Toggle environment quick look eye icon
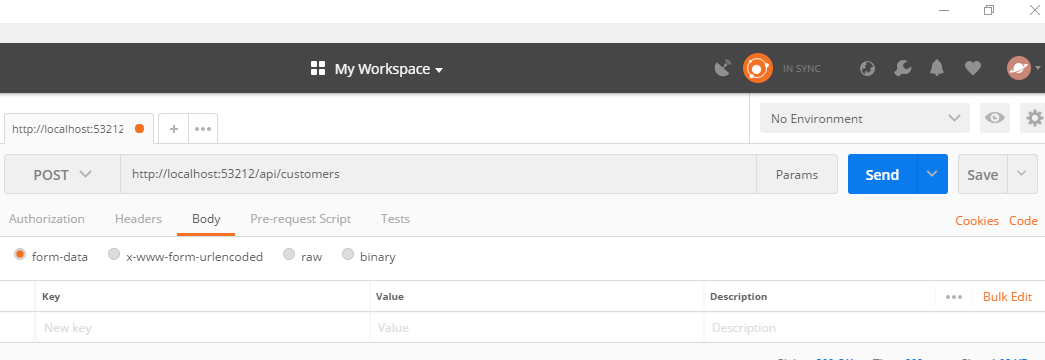 [x=995, y=118]
